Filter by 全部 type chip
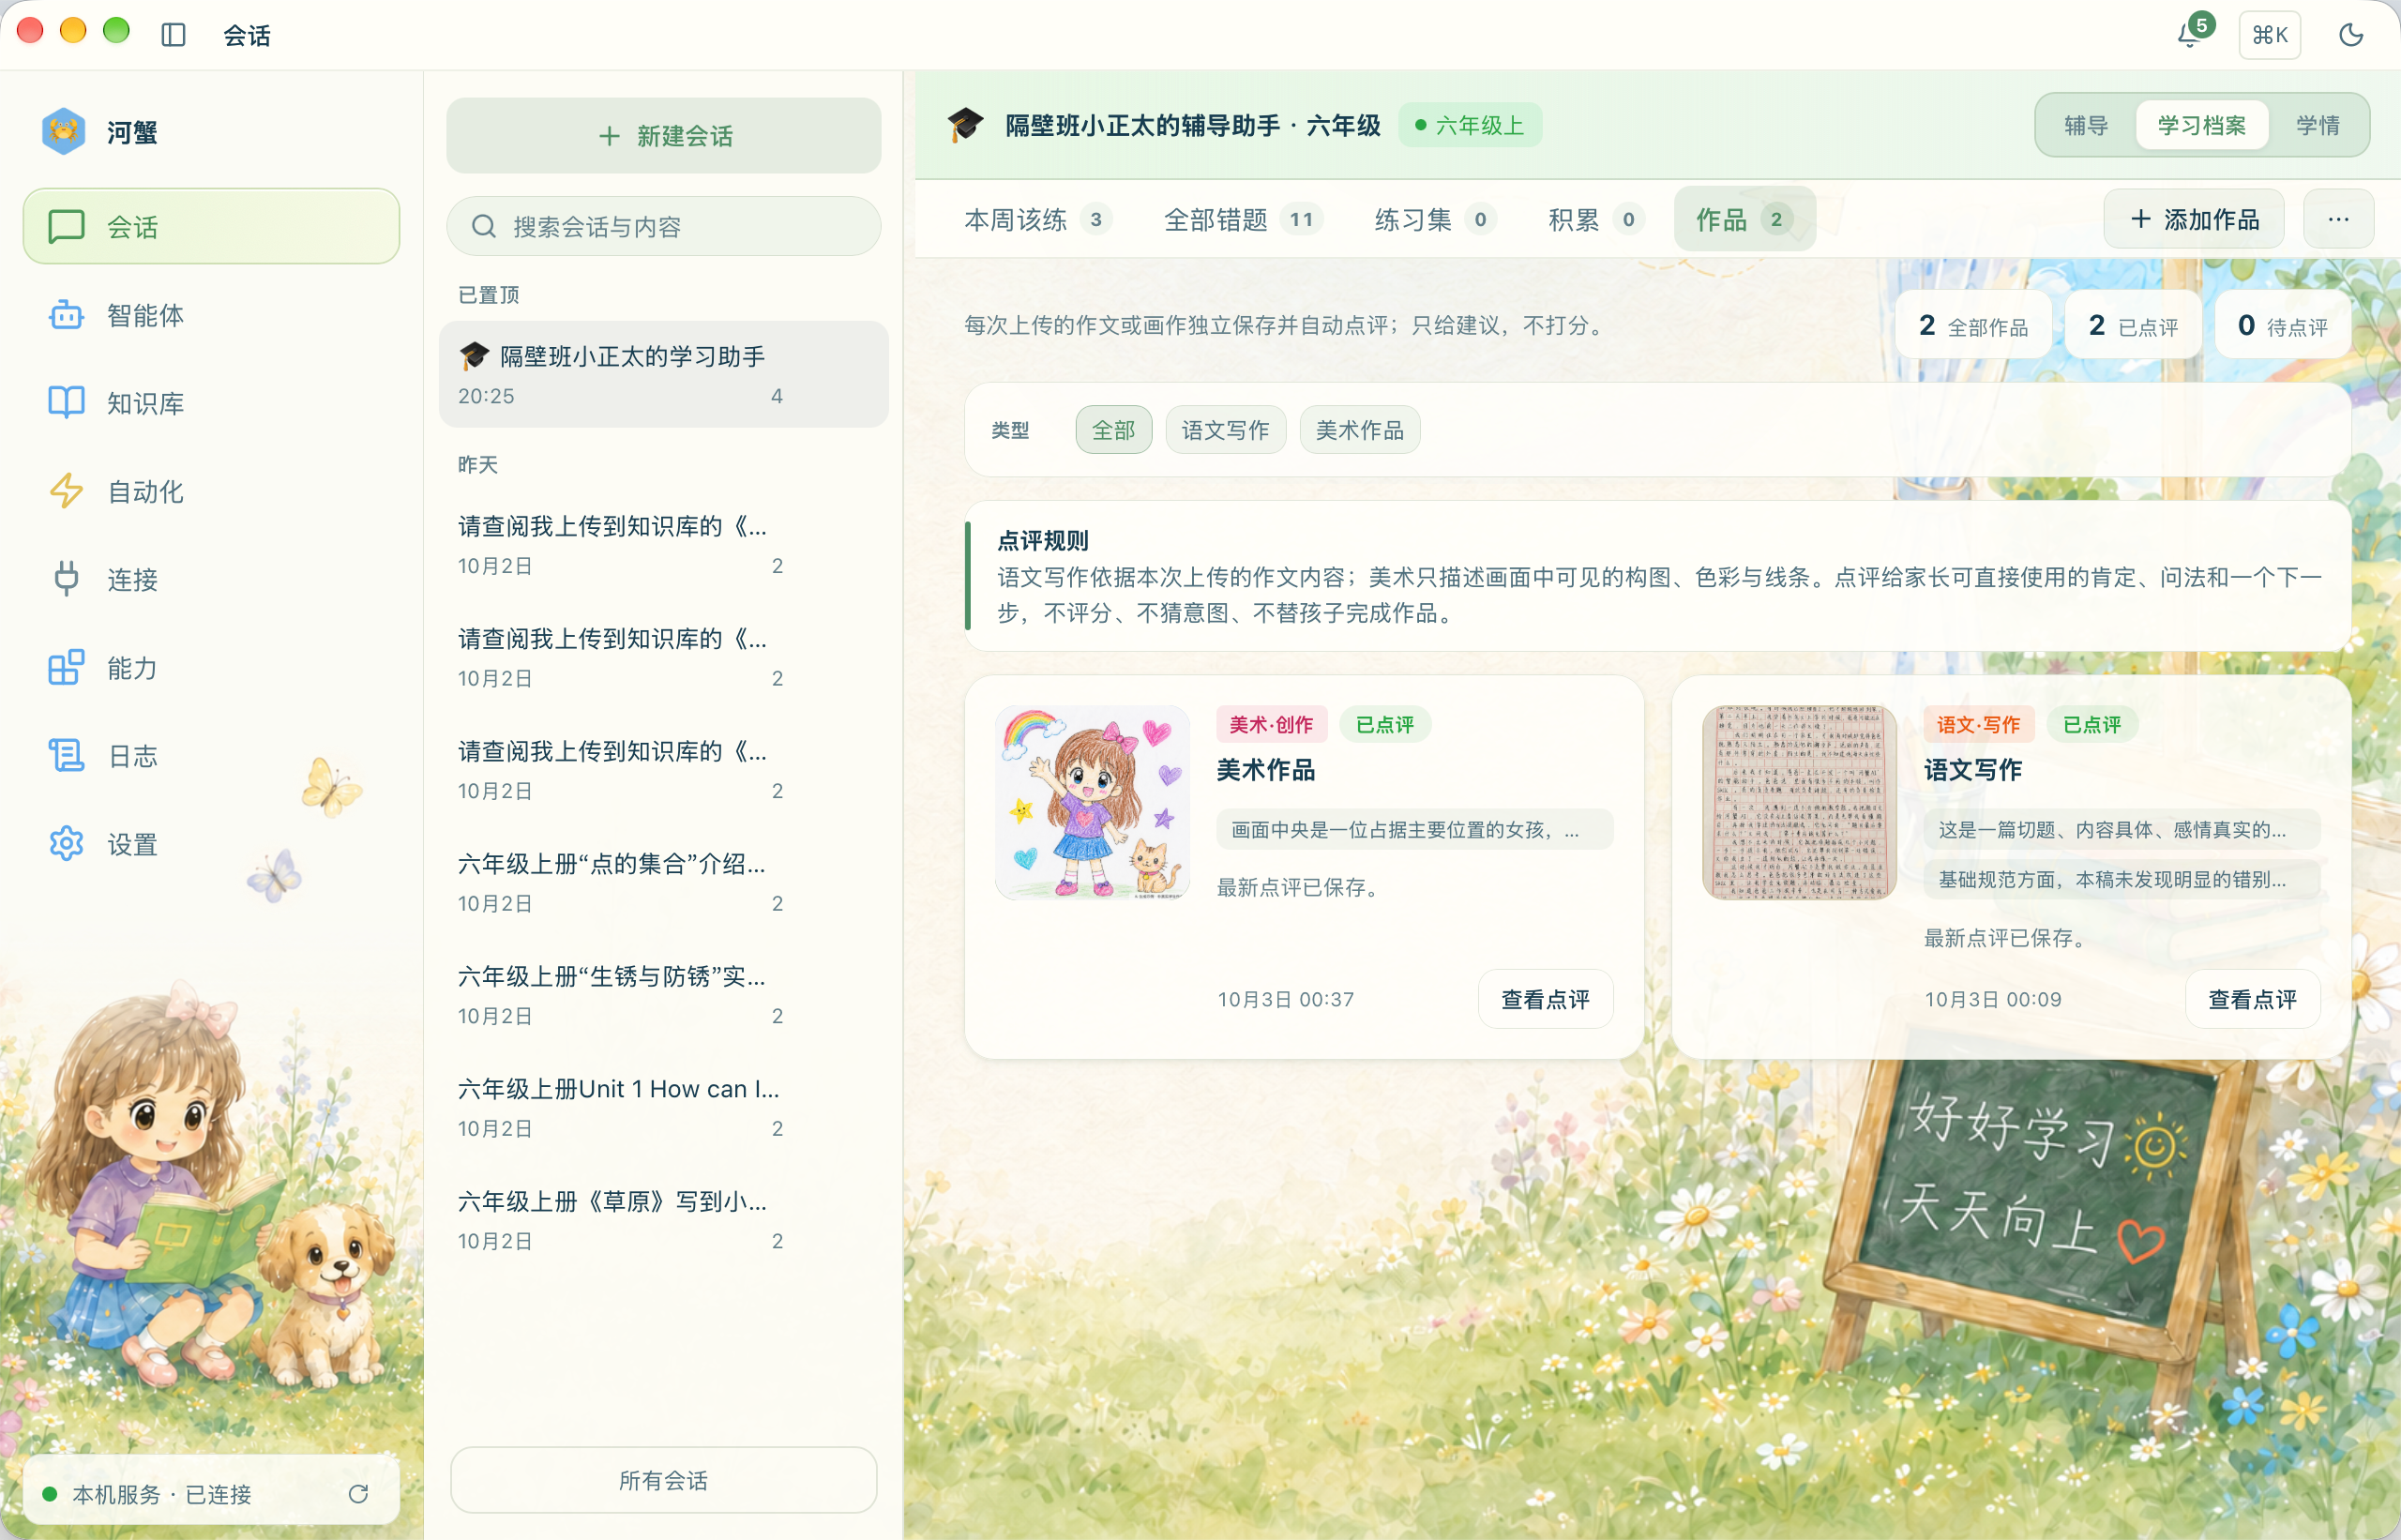Image resolution: width=2401 pixels, height=1540 pixels. [1113, 431]
